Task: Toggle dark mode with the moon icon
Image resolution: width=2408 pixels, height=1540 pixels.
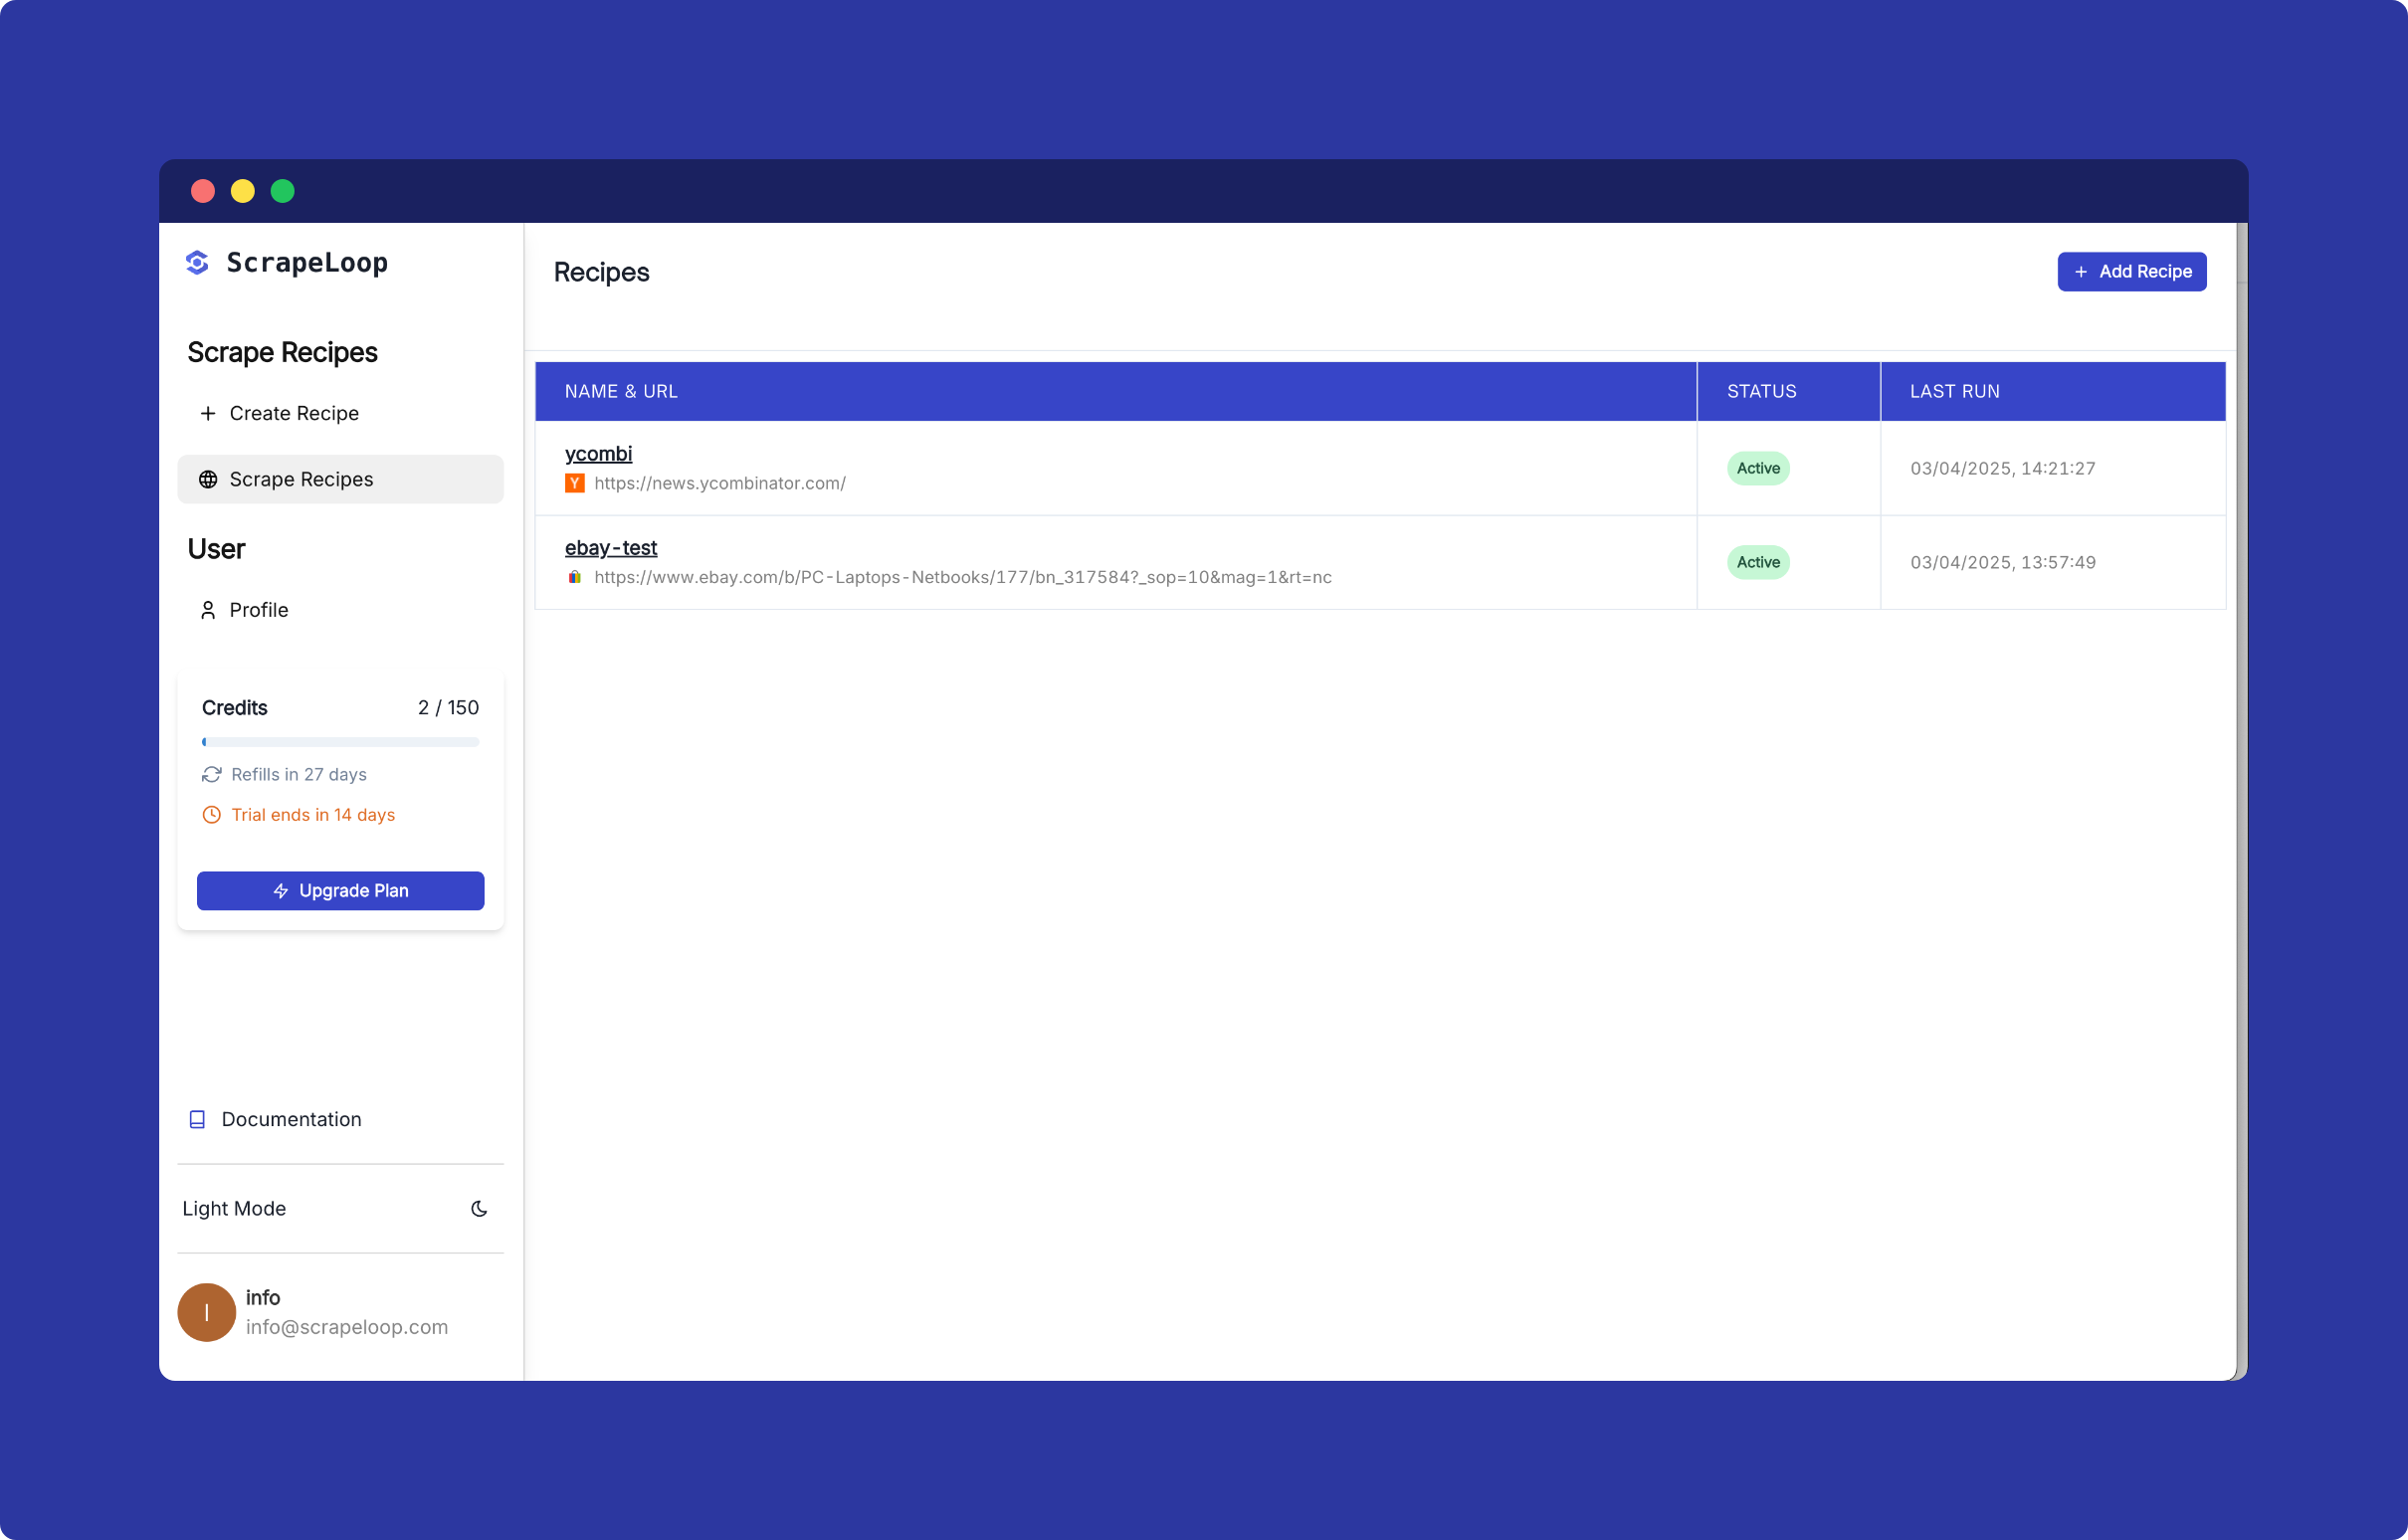Action: pyautogui.click(x=479, y=1208)
